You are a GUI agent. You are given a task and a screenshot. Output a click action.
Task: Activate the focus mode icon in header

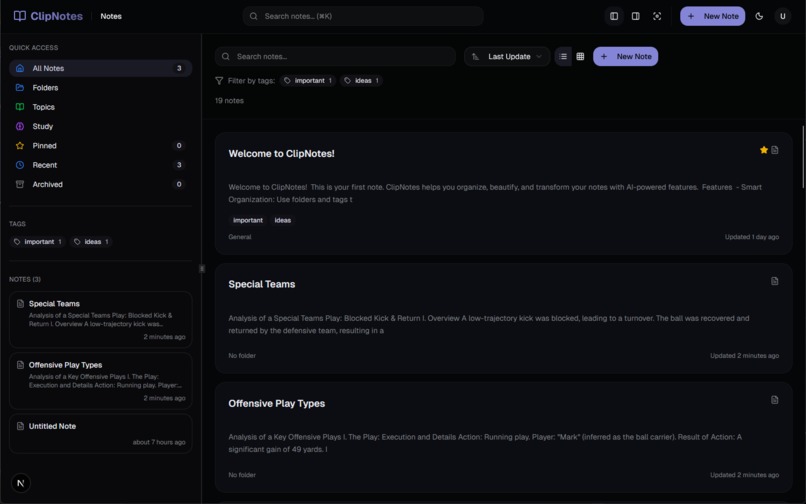click(x=657, y=16)
